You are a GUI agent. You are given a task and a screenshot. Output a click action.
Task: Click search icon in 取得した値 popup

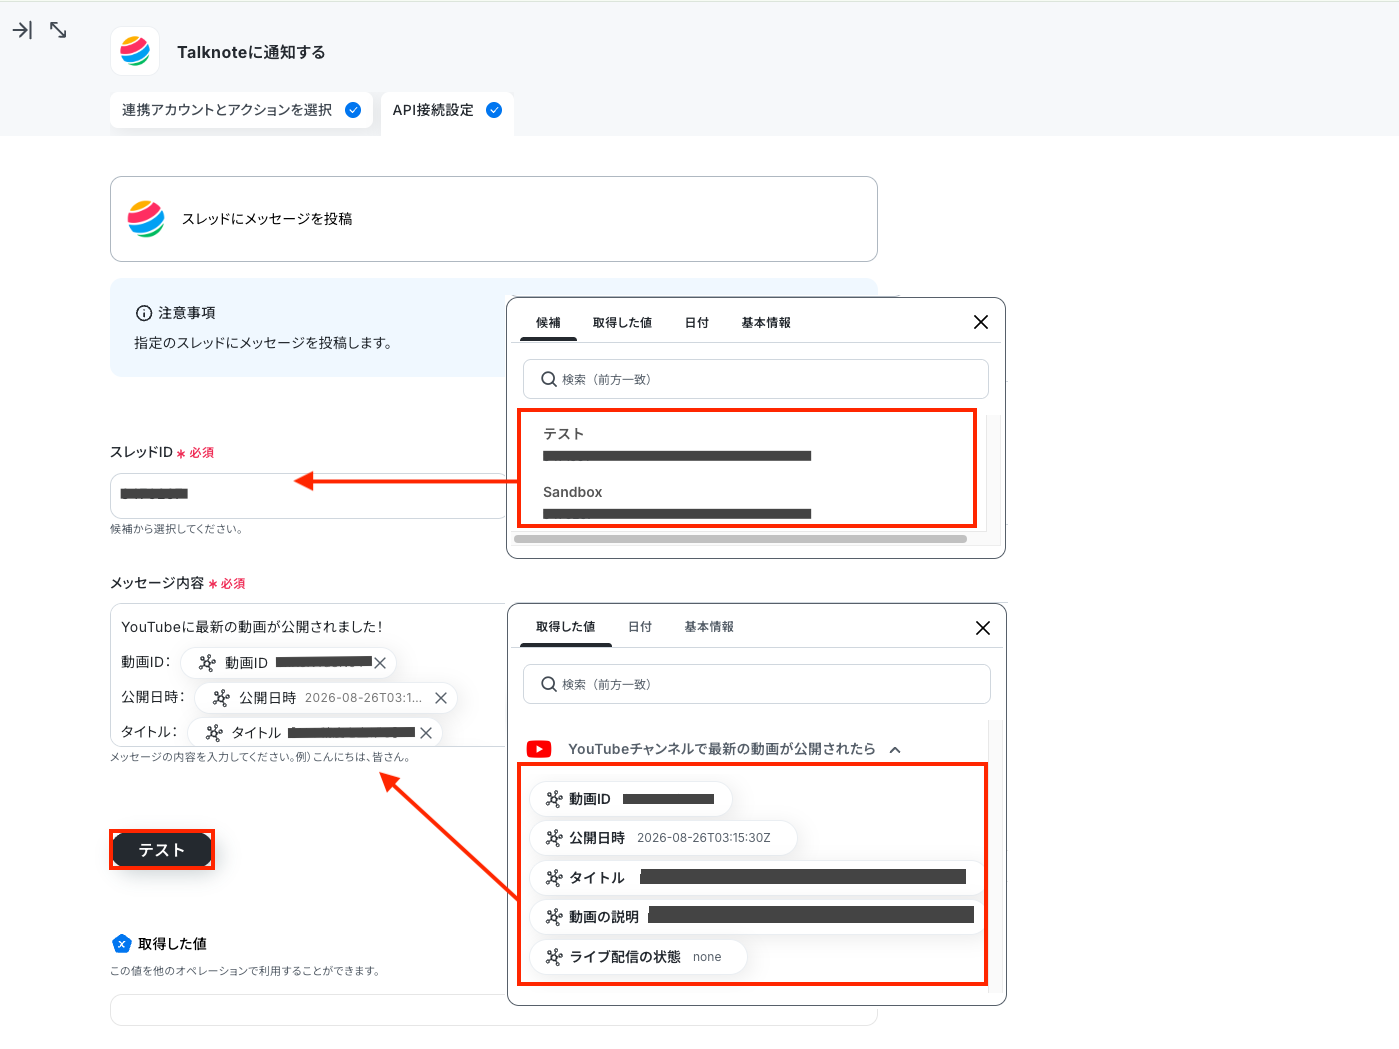(x=549, y=684)
